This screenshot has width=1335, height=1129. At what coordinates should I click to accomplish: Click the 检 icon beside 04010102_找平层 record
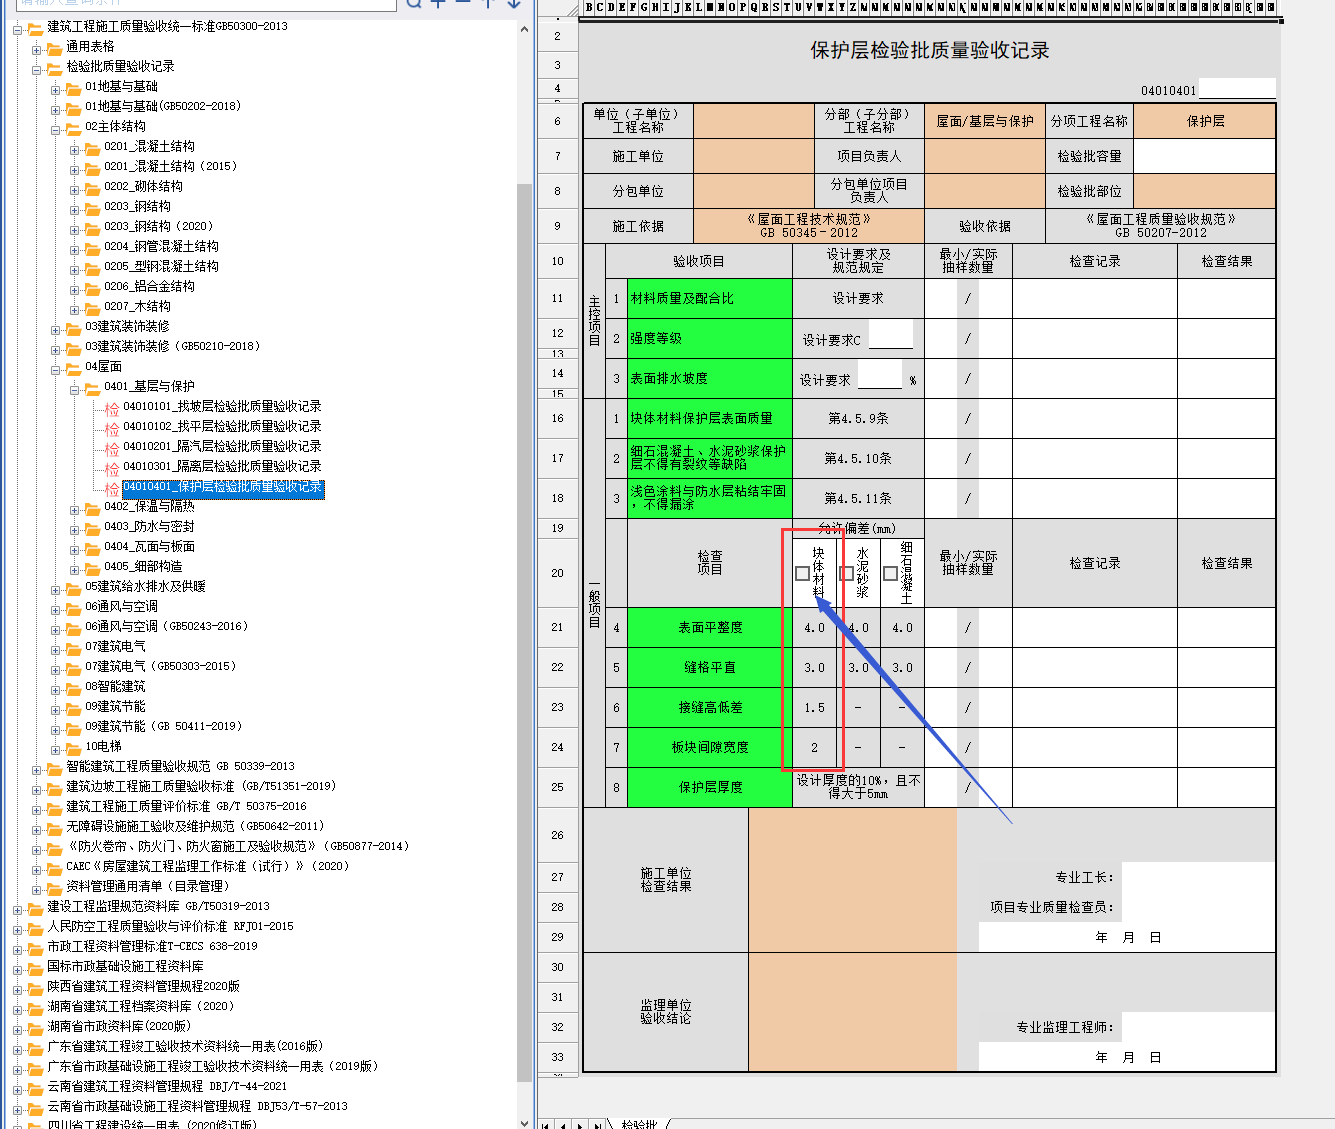tap(112, 428)
